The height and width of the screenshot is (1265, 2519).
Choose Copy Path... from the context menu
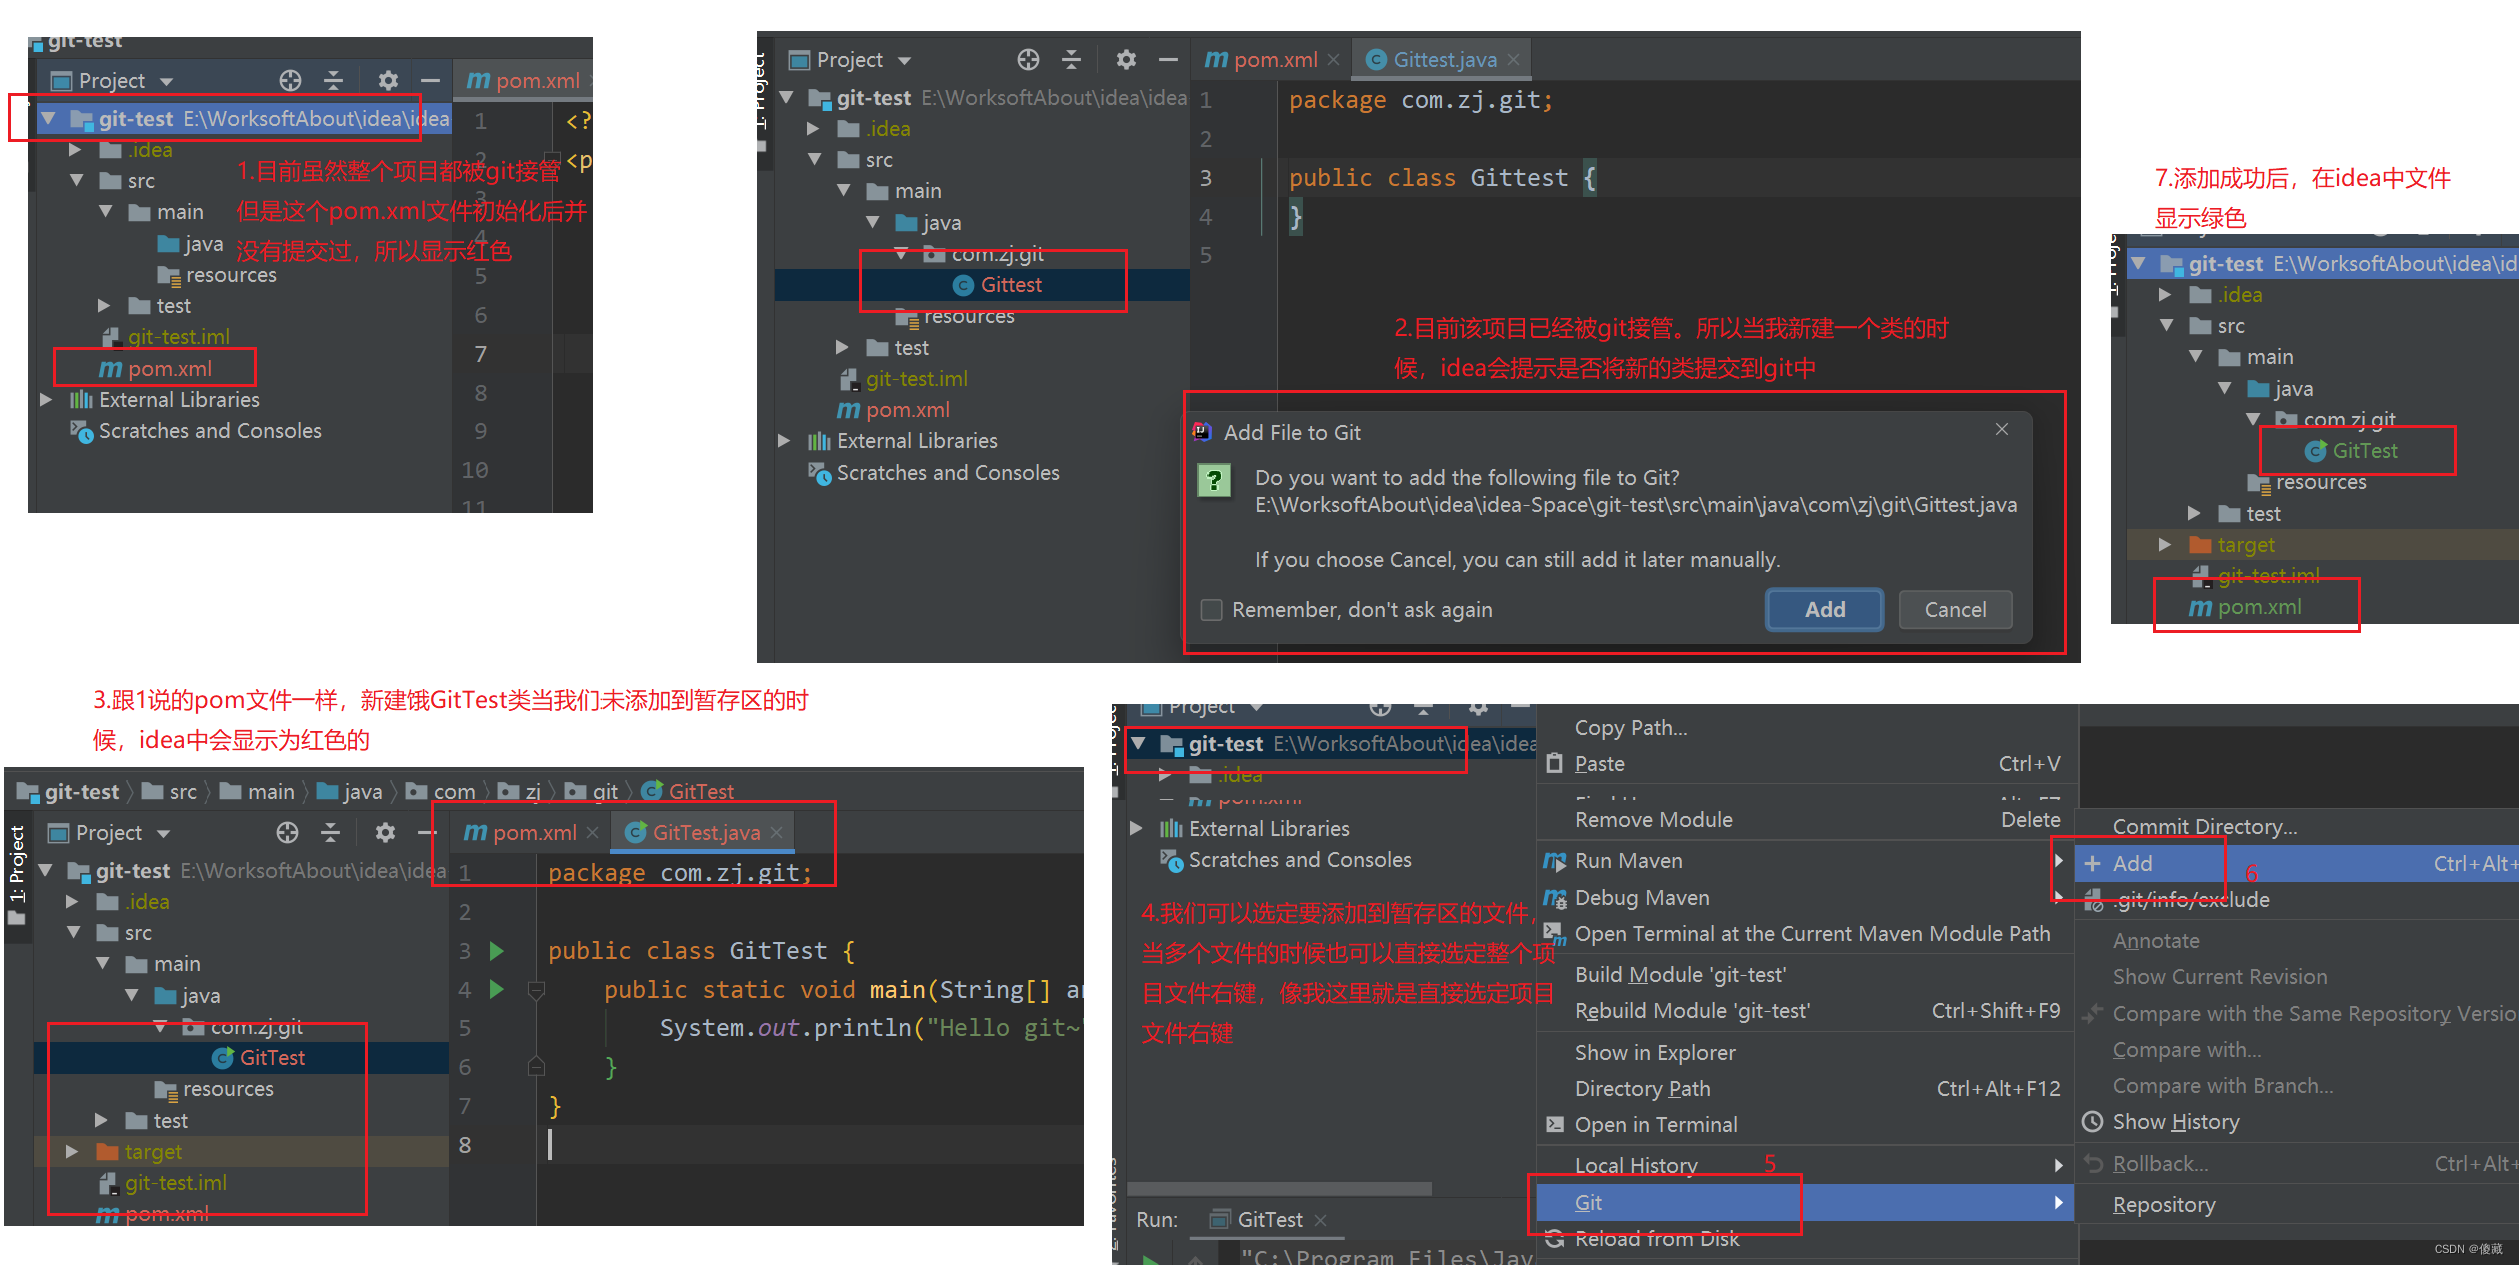point(1631,728)
